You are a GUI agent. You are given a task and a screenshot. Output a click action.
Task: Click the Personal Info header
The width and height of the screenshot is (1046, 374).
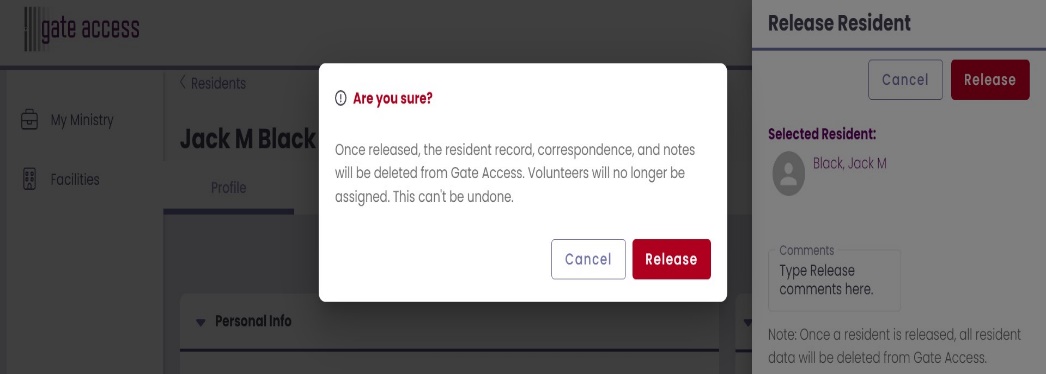click(253, 321)
